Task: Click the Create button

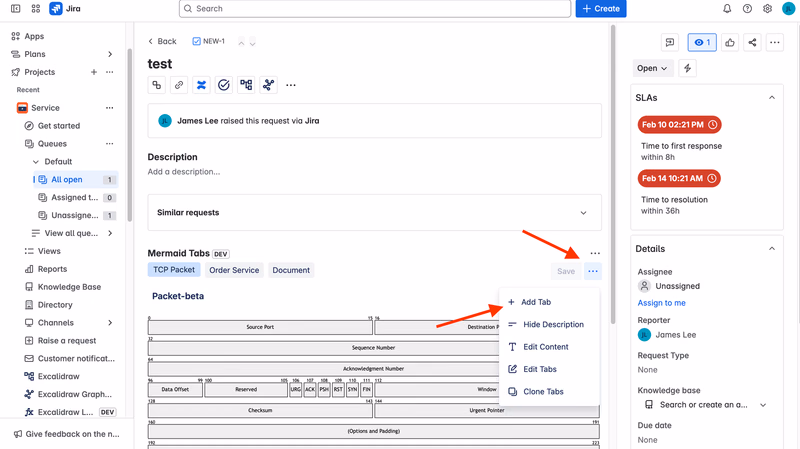Action: [x=601, y=9]
